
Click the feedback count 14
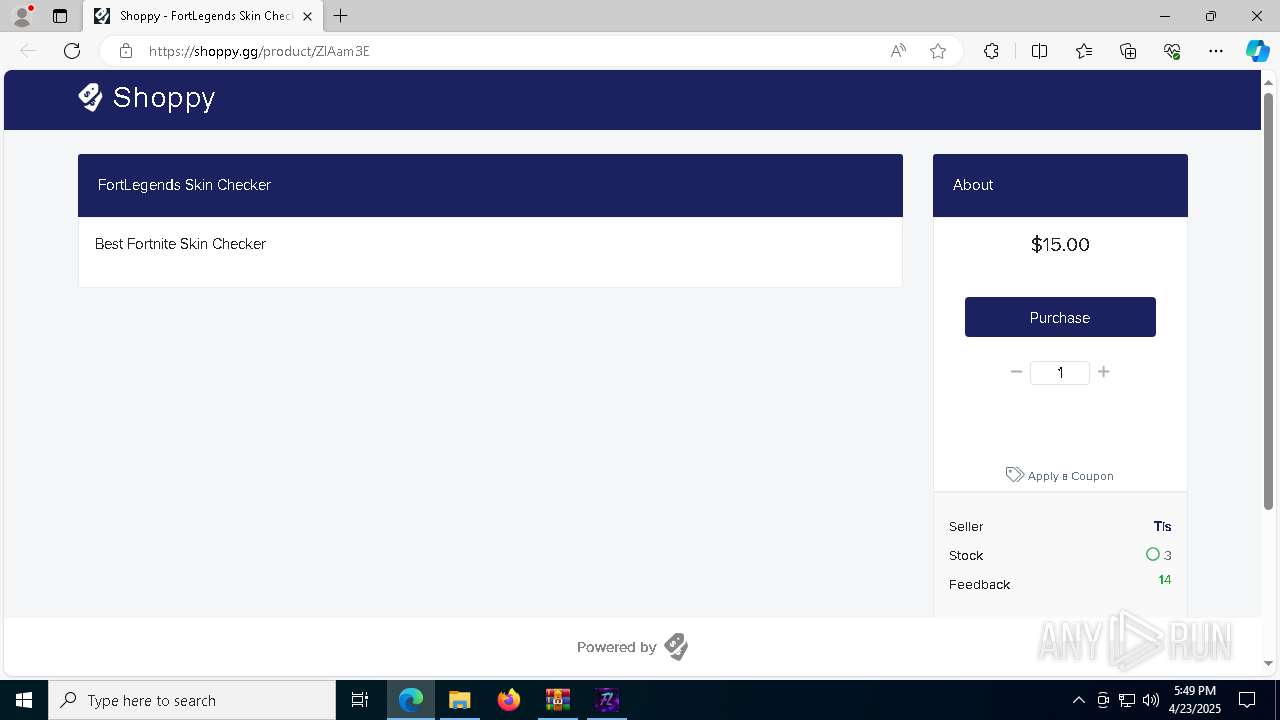click(x=1164, y=580)
